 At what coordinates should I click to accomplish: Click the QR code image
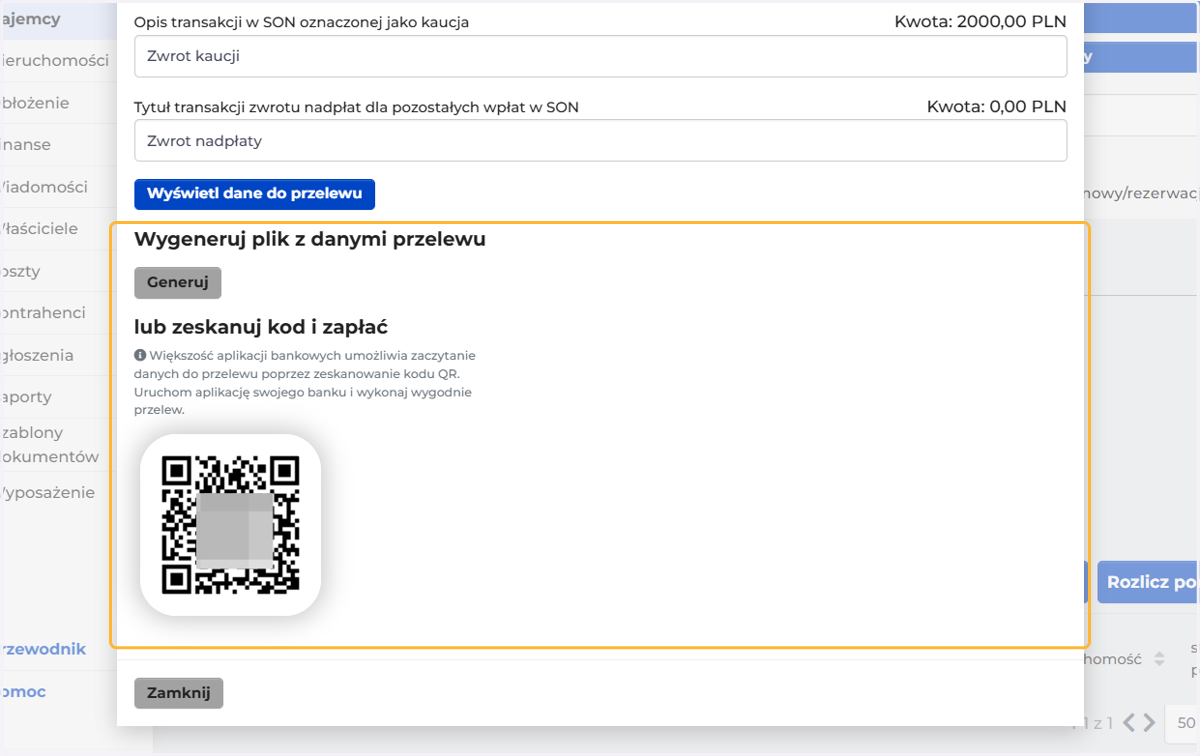[231, 525]
